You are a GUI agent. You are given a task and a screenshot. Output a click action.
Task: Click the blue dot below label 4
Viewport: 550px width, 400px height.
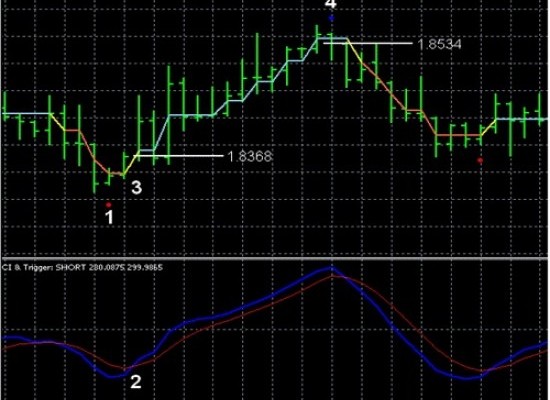(x=331, y=18)
